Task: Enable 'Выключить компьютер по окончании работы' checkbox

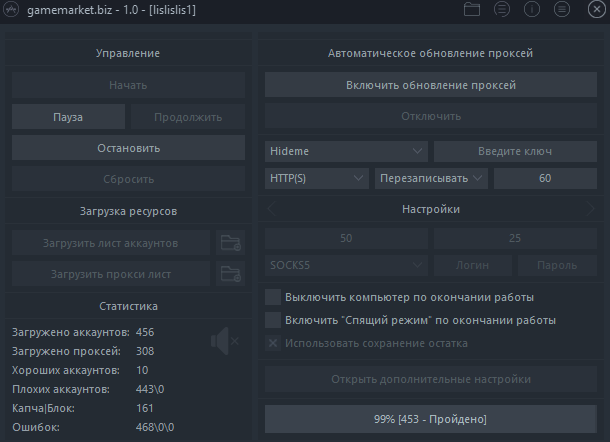Action: pos(272,298)
